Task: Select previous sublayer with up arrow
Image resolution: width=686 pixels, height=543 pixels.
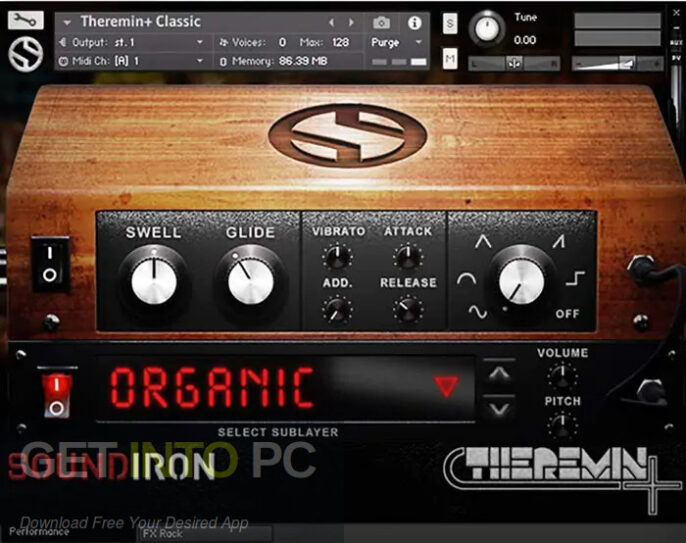Action: tap(499, 373)
